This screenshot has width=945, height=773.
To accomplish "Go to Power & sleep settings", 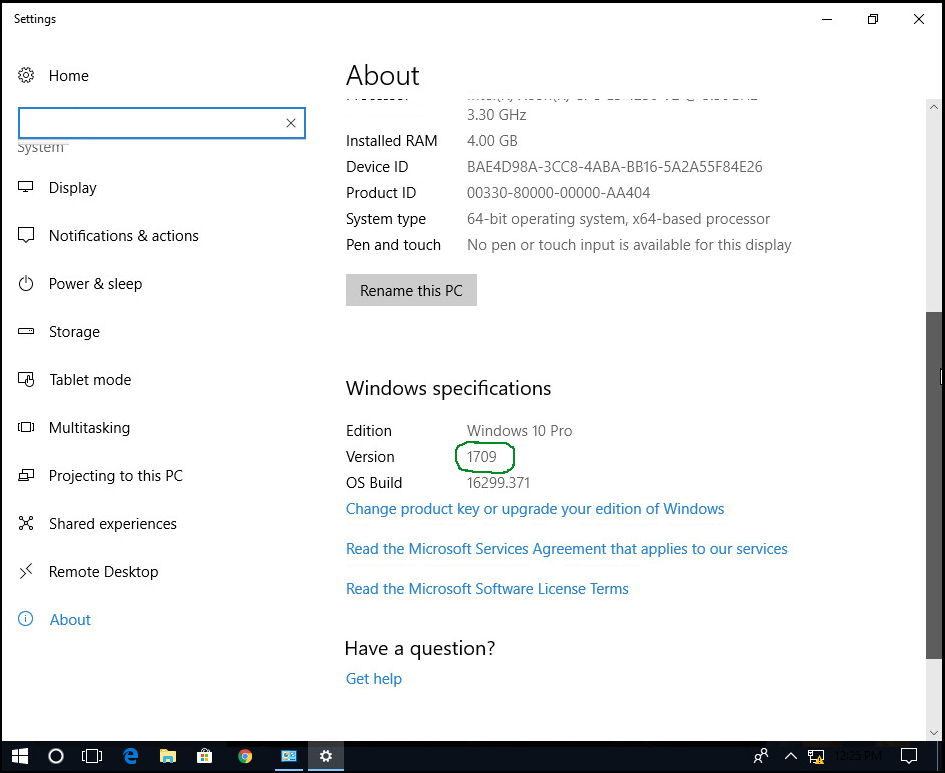I will tap(95, 283).
